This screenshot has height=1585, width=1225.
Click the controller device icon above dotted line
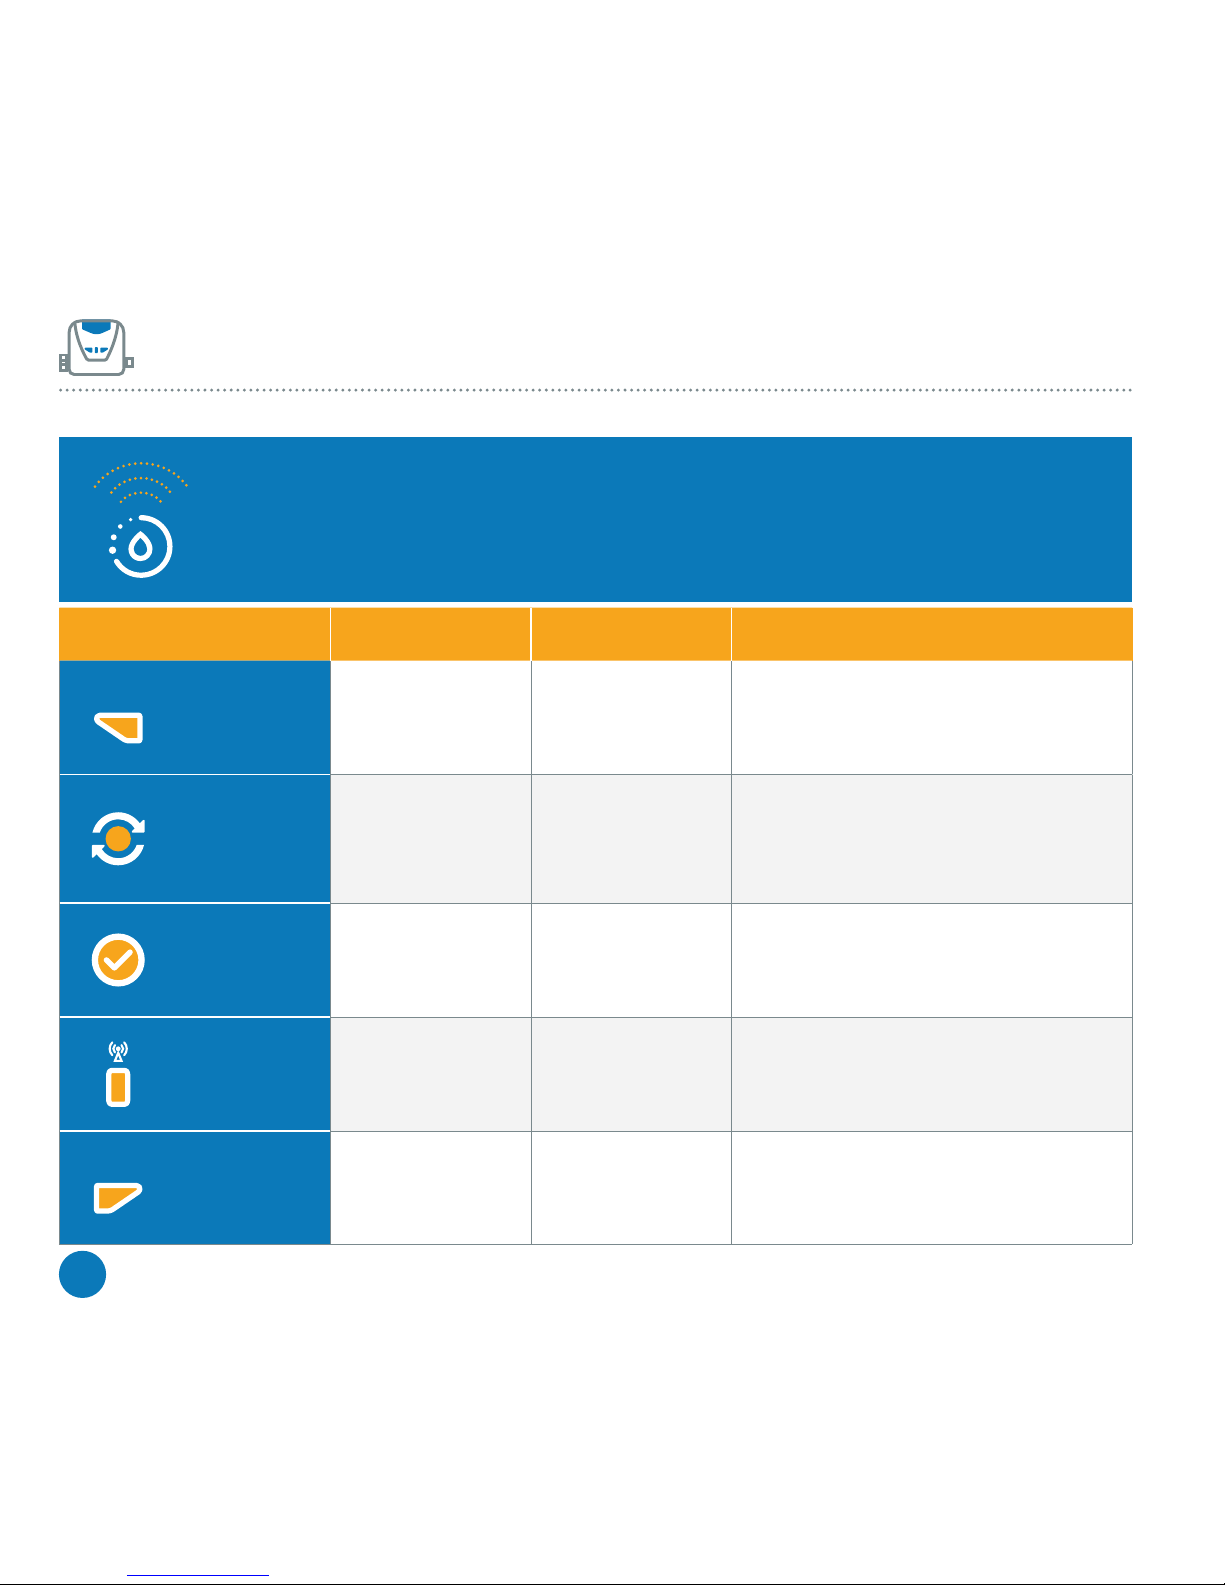[96, 347]
